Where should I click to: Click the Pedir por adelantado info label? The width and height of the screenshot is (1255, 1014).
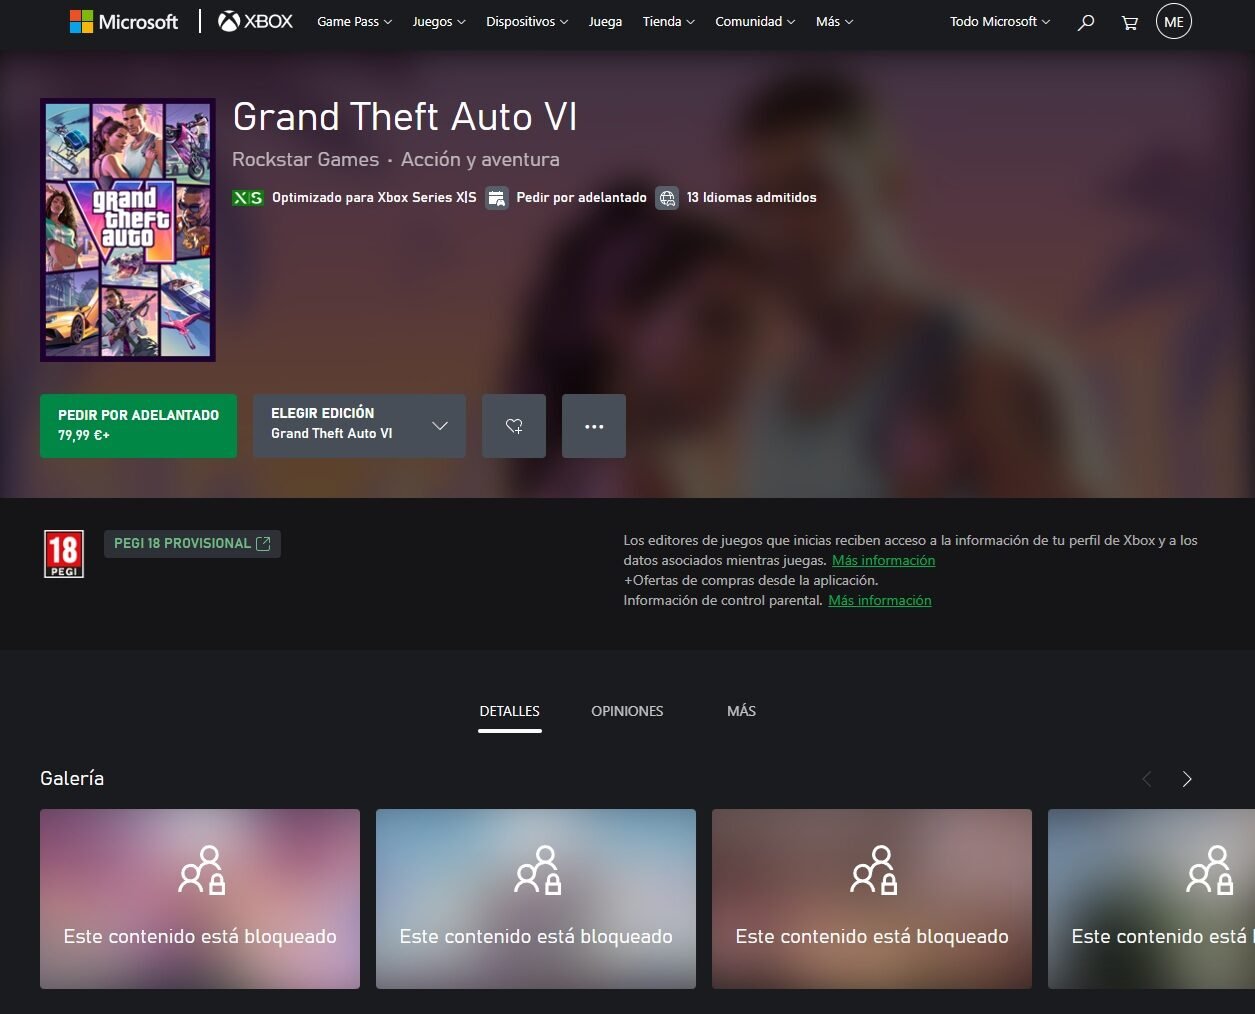[581, 198]
